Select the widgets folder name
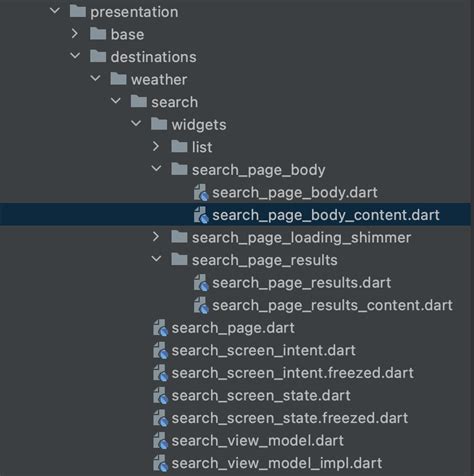Viewport: 474px width, 476px height. pyautogui.click(x=199, y=125)
